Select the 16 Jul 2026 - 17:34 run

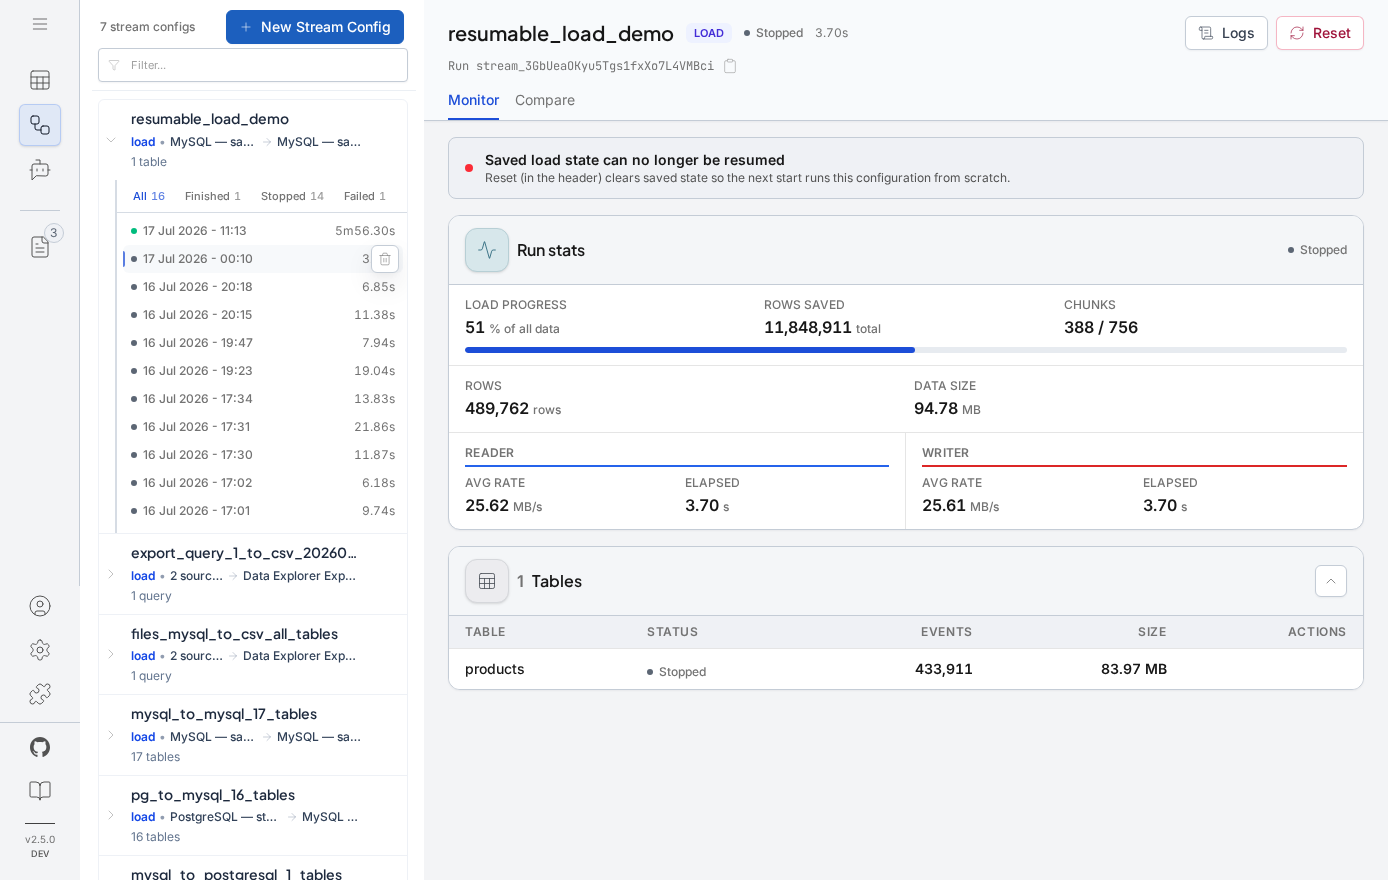tap(263, 399)
